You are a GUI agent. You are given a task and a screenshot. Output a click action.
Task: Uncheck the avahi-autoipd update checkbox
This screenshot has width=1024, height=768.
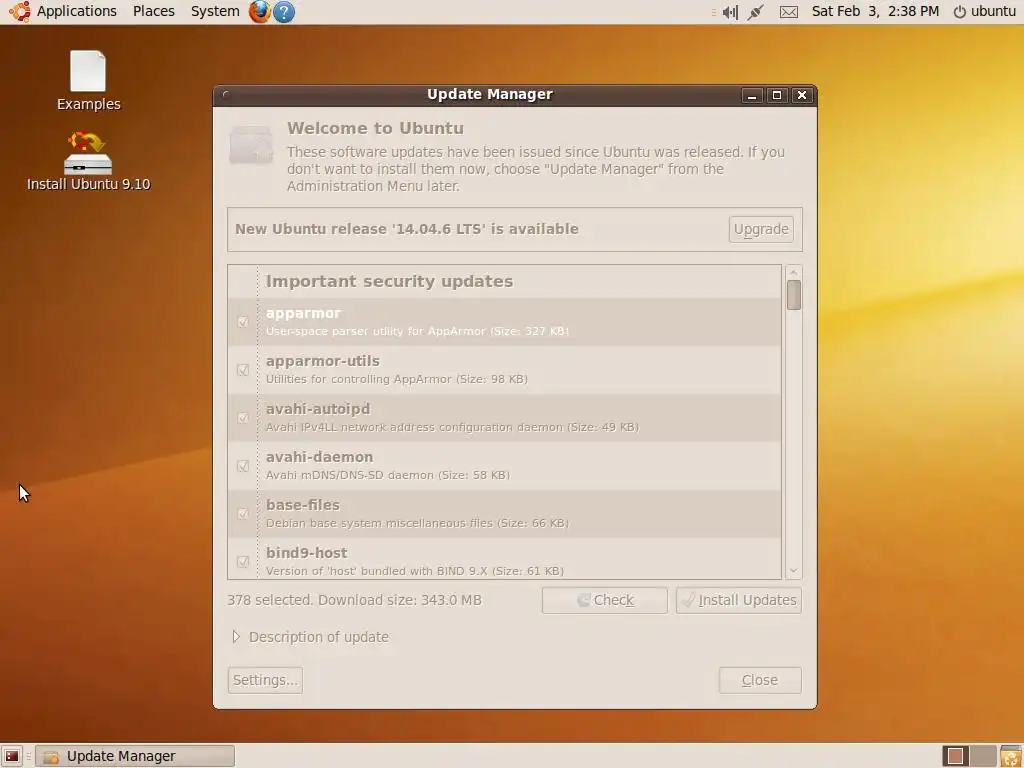pyautogui.click(x=243, y=418)
